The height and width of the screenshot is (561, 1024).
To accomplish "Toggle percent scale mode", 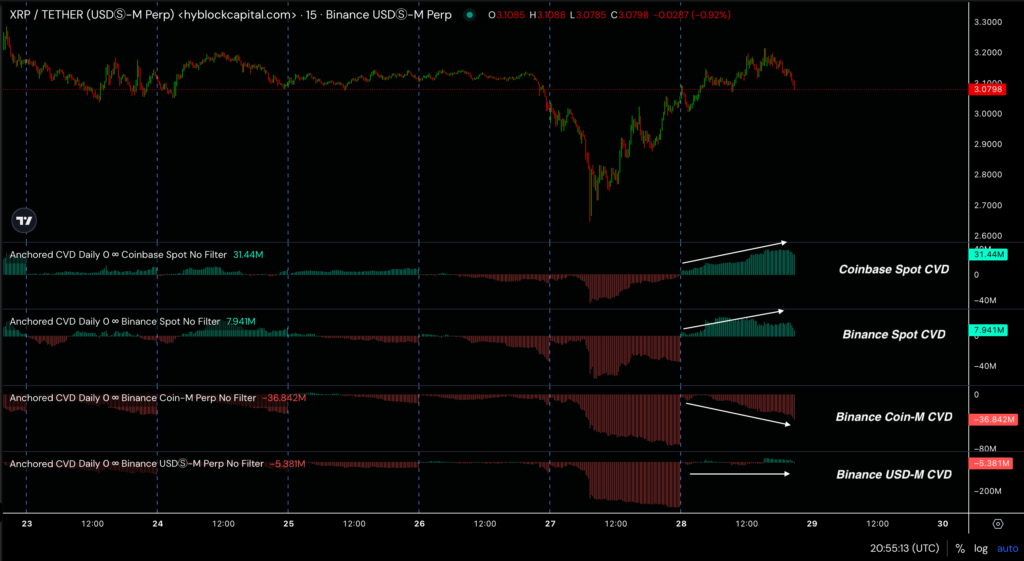I will [x=960, y=548].
